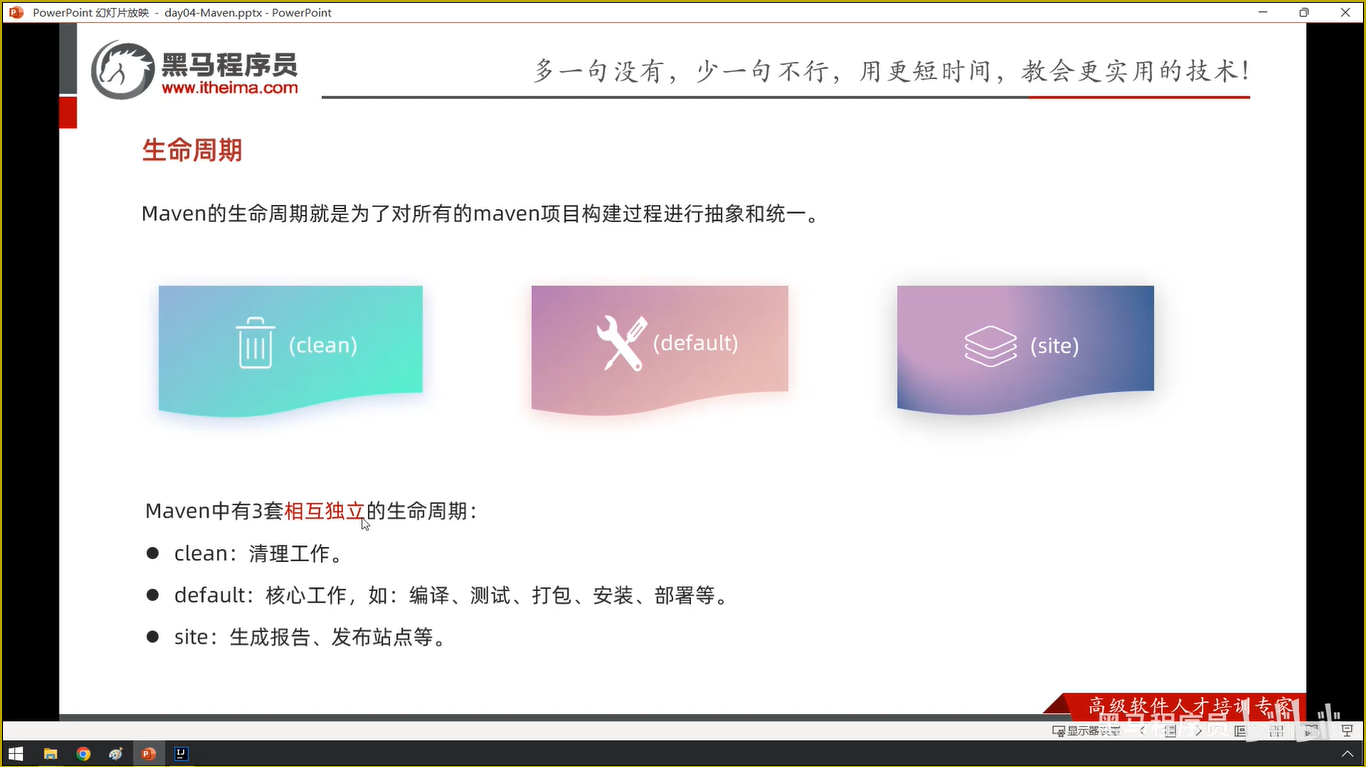
Task: Click the www.itheima.com link text
Action: click(230, 88)
